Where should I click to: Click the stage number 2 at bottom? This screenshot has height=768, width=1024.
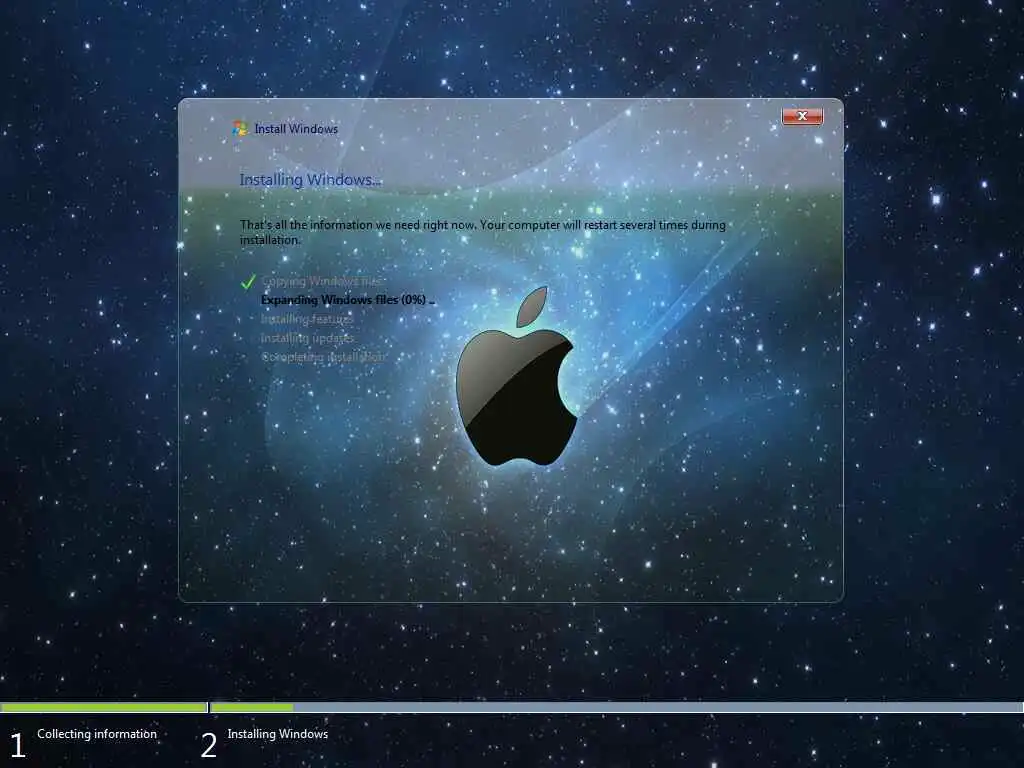pyautogui.click(x=209, y=745)
